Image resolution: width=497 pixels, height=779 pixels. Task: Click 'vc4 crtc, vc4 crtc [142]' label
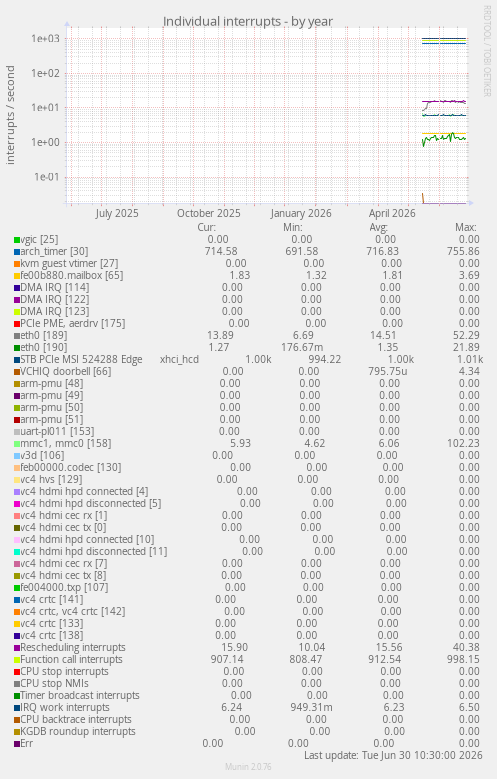coord(73,612)
